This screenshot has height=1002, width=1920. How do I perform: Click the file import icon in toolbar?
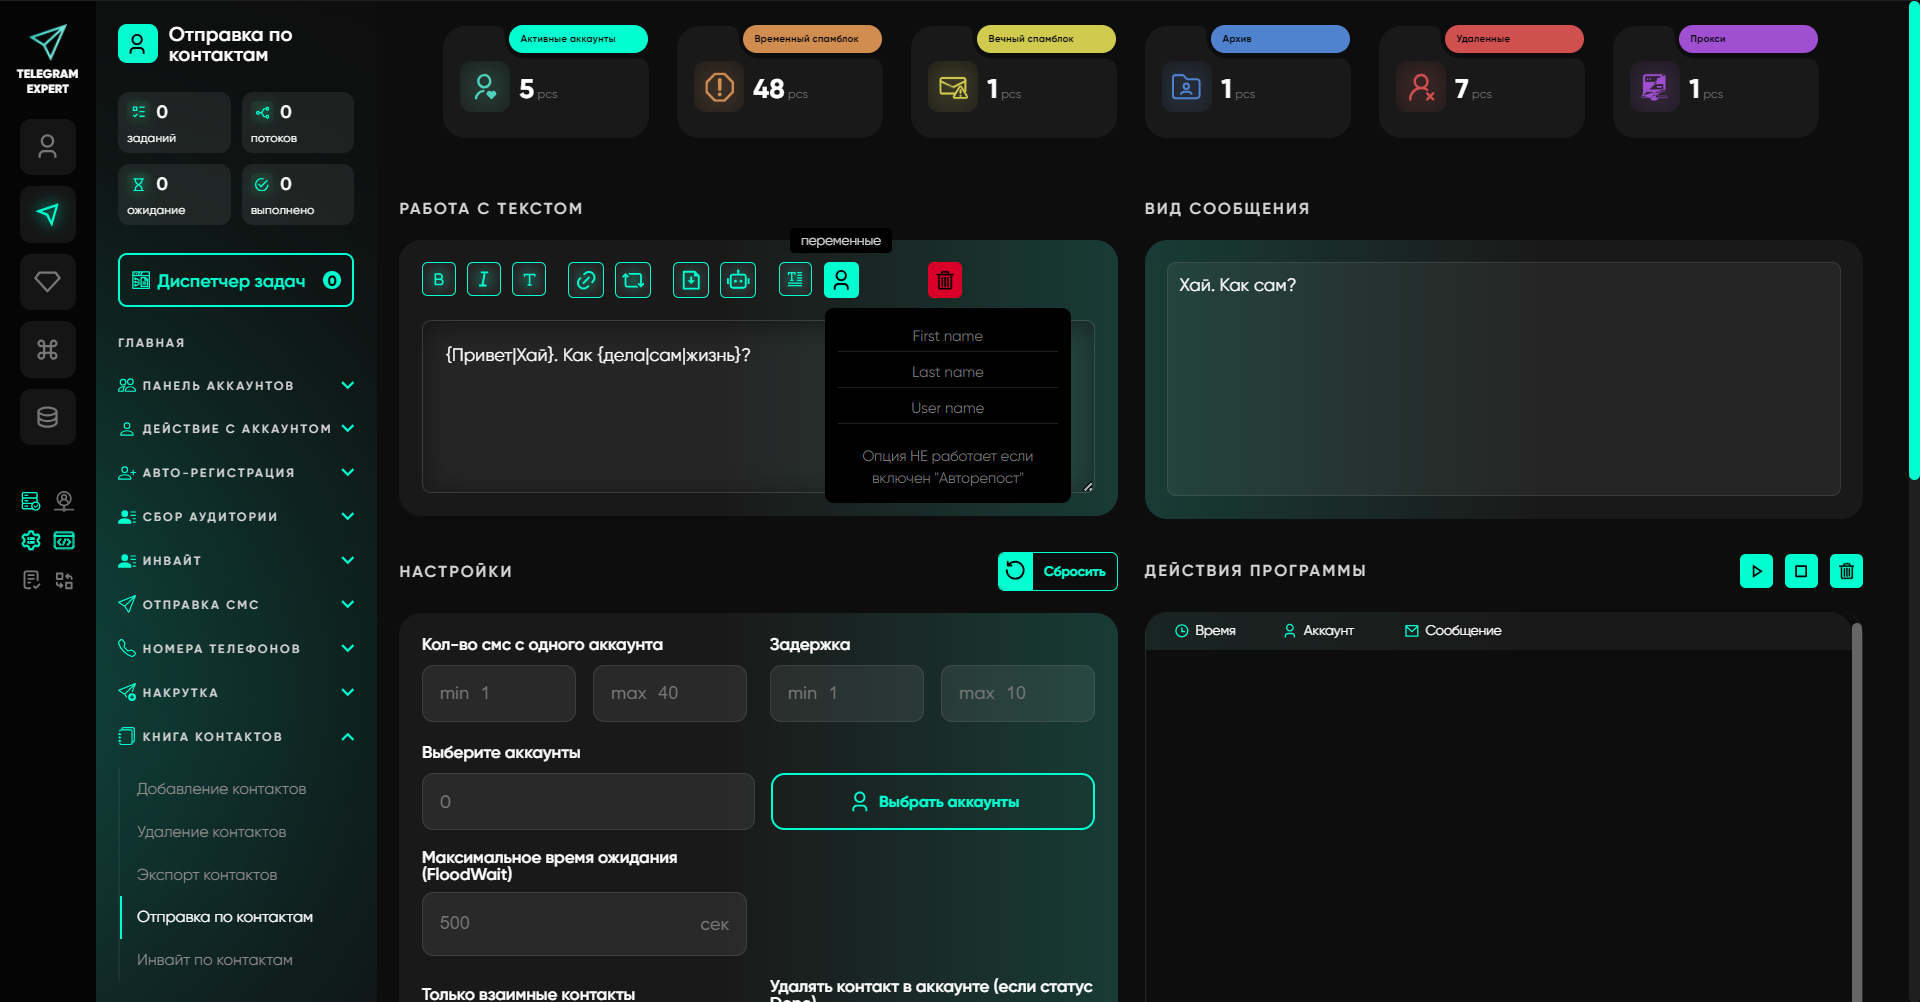point(691,280)
